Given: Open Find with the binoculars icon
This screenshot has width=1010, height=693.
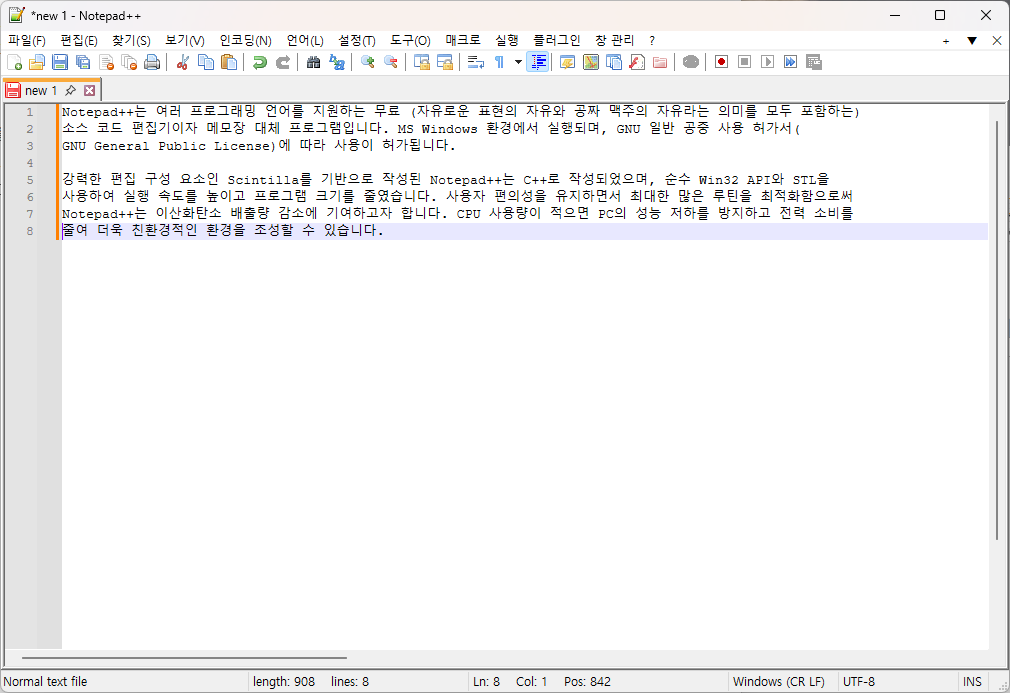Looking at the screenshot, I should 314,62.
